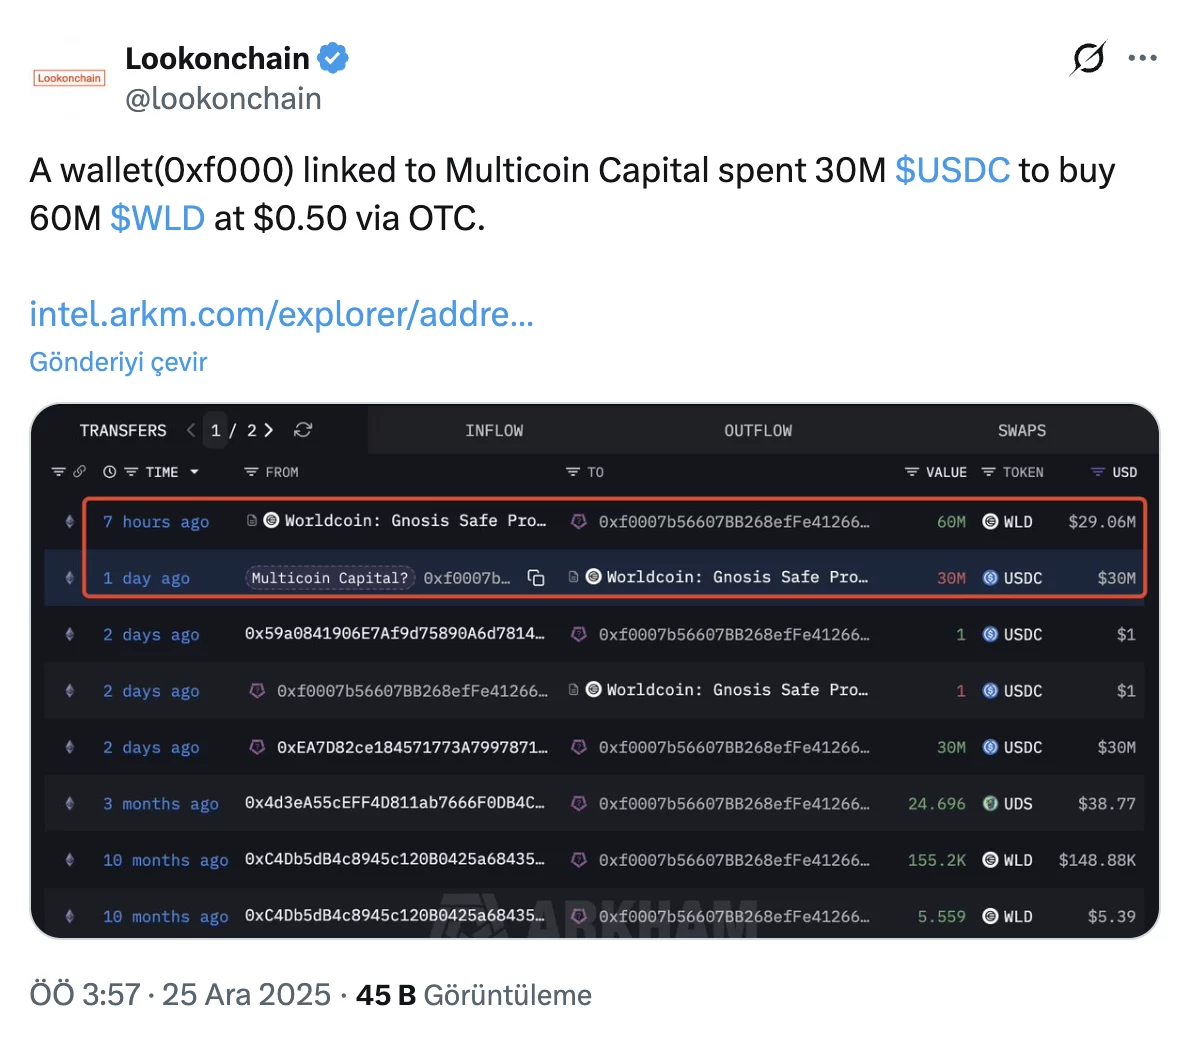Click the $USDC cashtag link
The image size is (1184, 1044).
952,170
